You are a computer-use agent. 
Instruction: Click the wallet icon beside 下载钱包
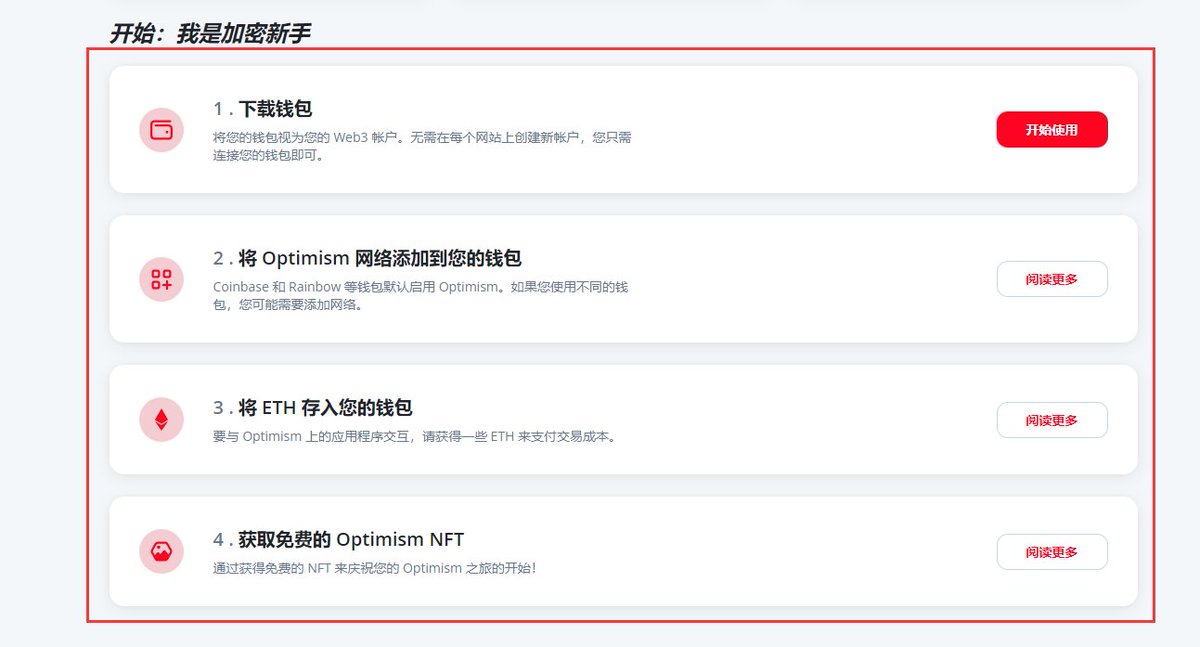pos(161,130)
